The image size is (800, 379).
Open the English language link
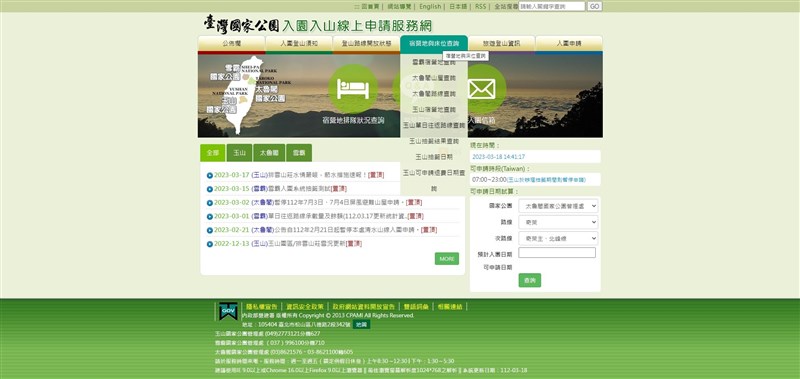pyautogui.click(x=430, y=7)
